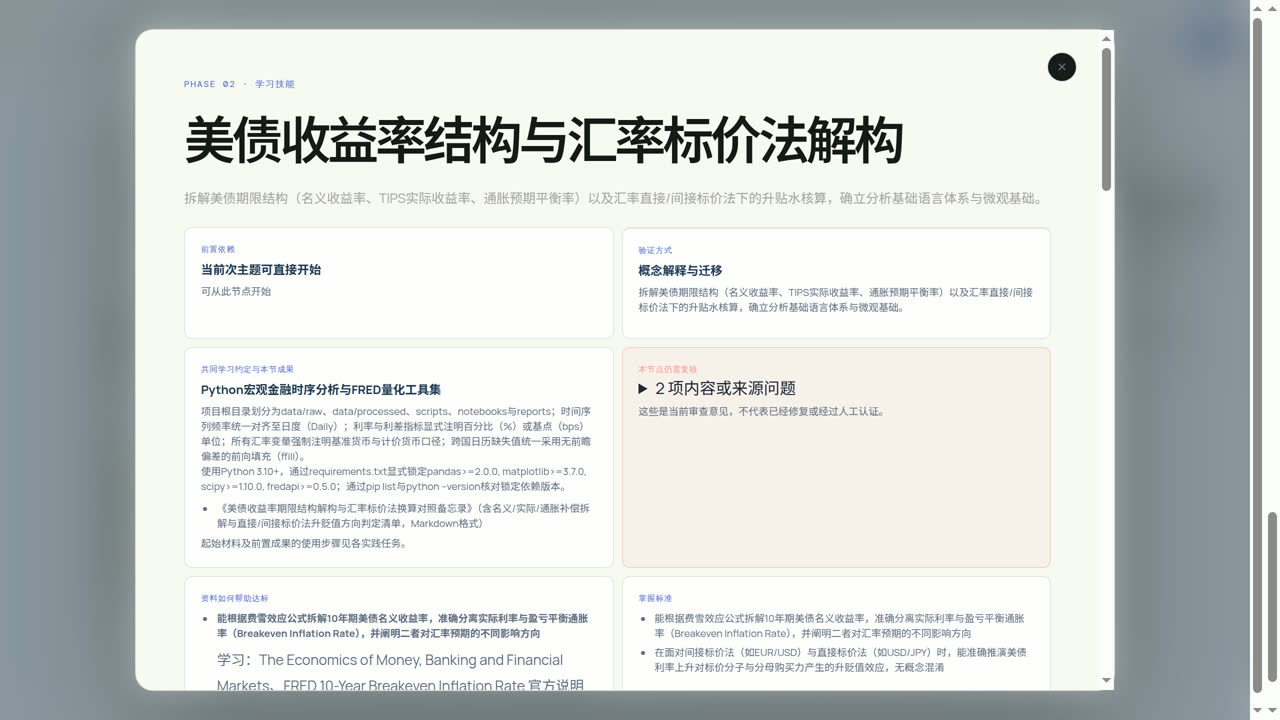1280x720 pixels.
Task: Click the 当前次主题可直接开始 heading
Action: tap(261, 270)
